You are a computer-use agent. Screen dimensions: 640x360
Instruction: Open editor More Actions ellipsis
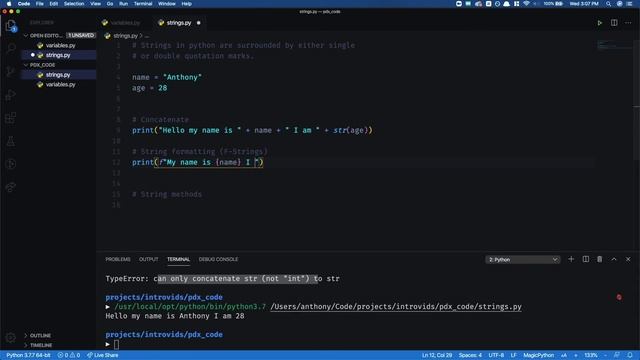[x=628, y=23]
